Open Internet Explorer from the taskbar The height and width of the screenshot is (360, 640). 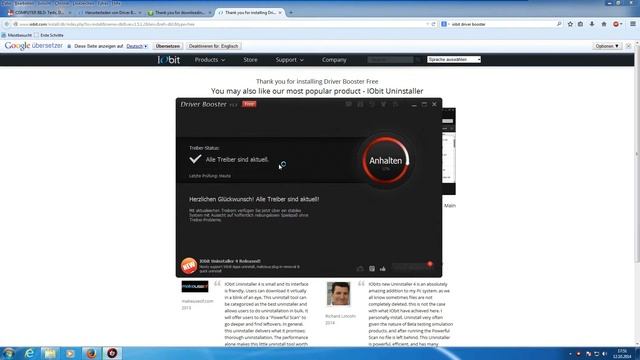click(29, 353)
